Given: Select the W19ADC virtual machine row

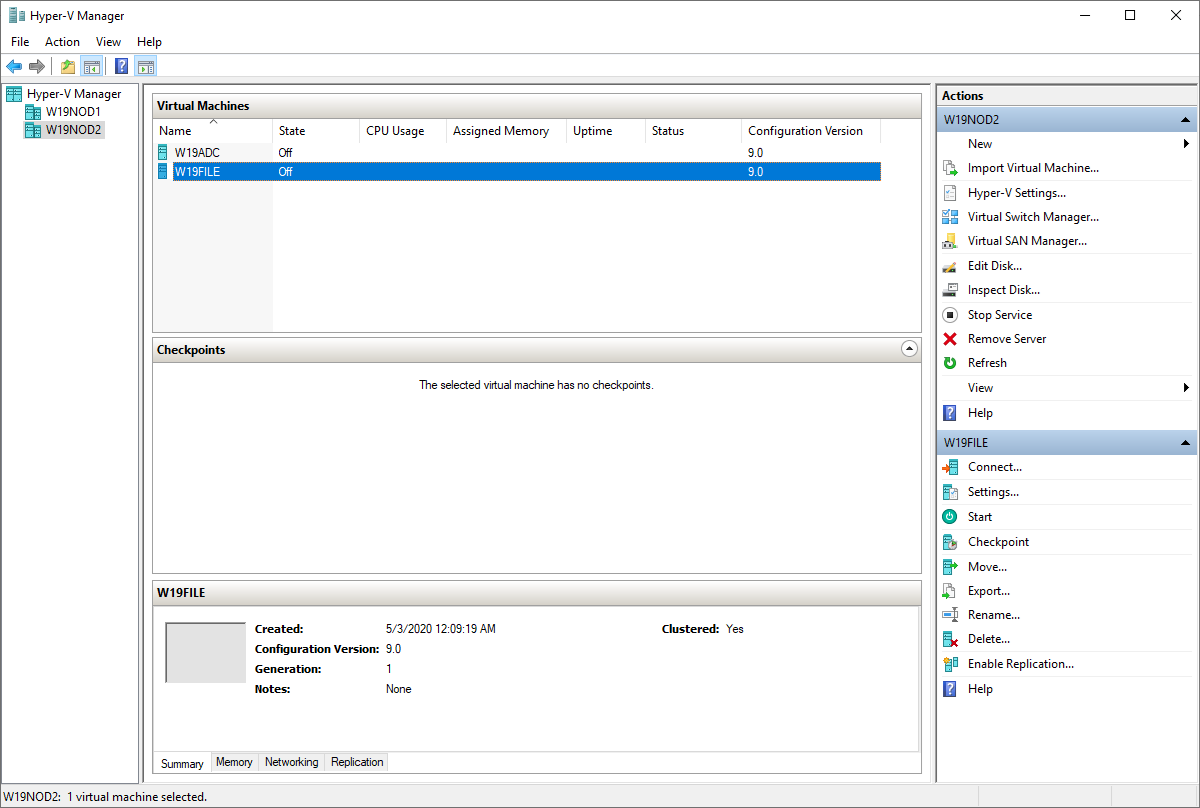Looking at the screenshot, I should pos(518,153).
